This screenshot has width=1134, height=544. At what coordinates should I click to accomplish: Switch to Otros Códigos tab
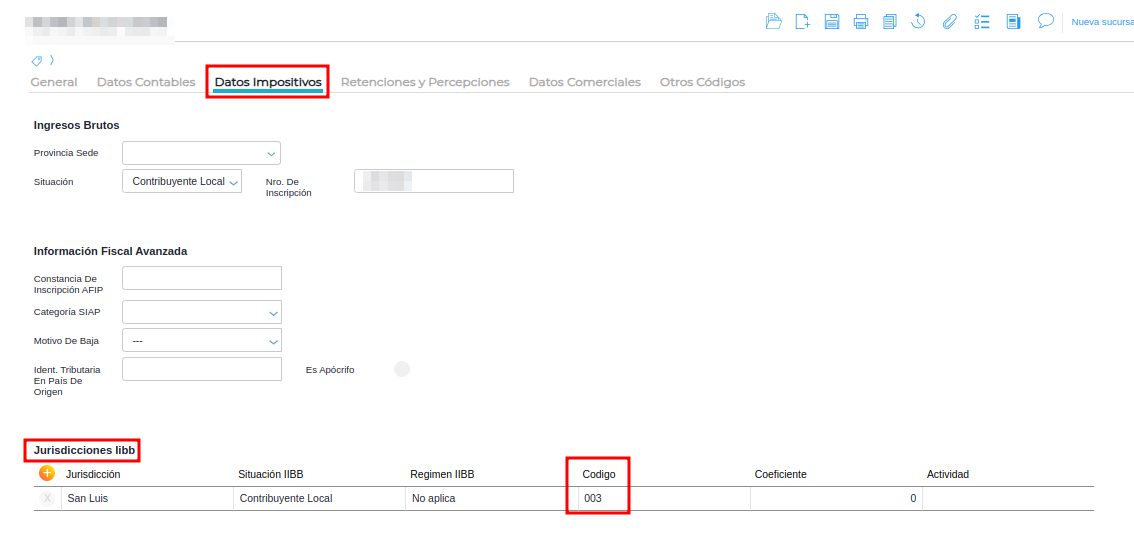tap(702, 82)
